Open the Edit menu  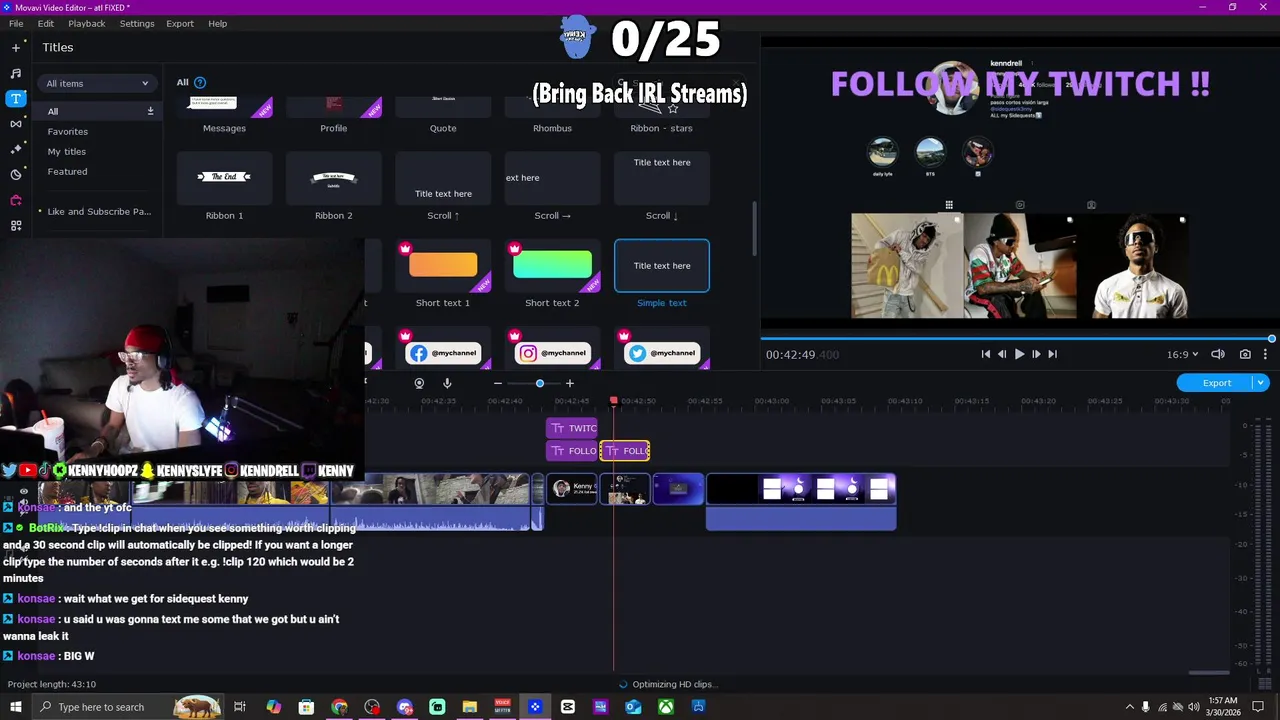[46, 23]
